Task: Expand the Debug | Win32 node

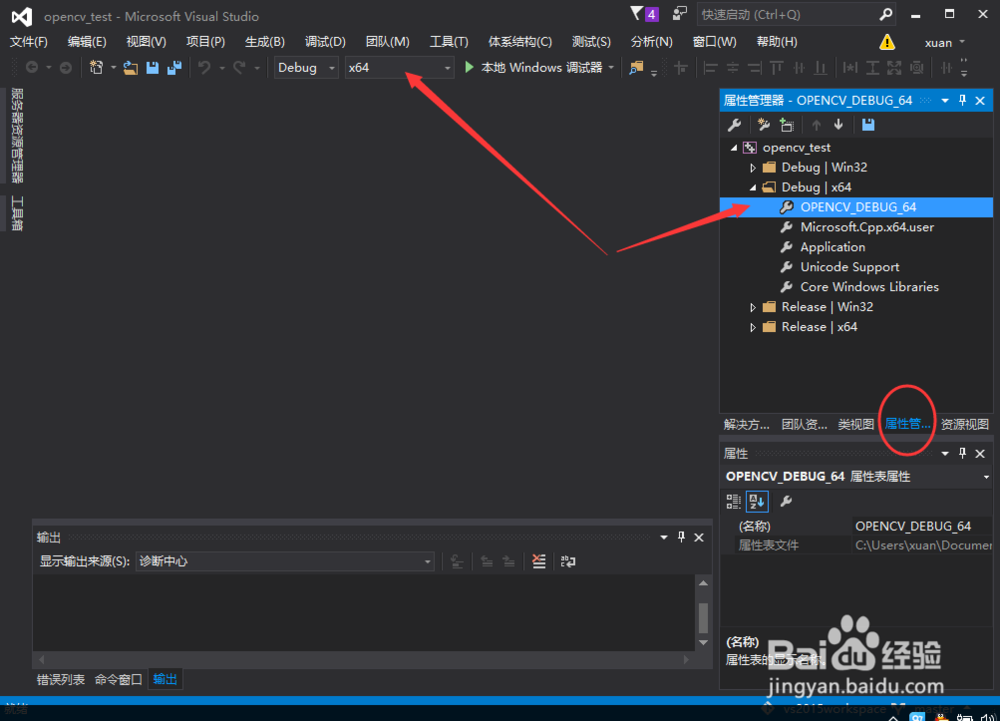Action: point(753,168)
